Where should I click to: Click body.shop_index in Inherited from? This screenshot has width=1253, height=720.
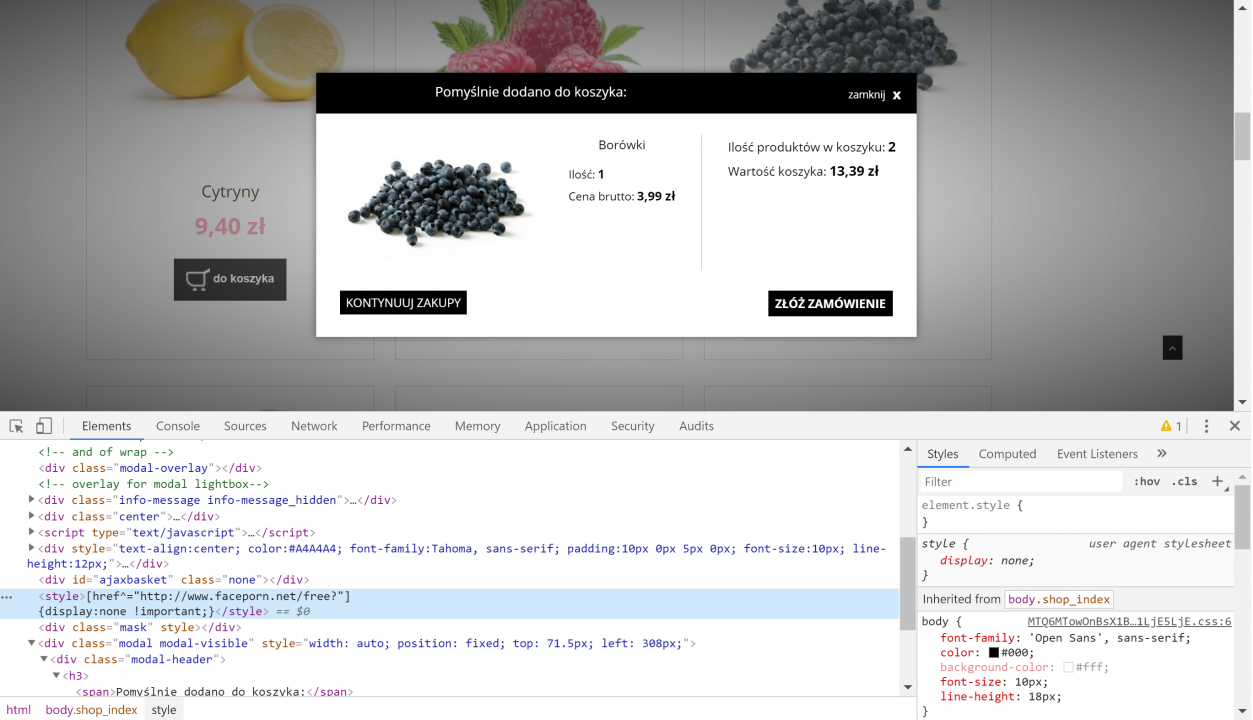(x=1059, y=599)
